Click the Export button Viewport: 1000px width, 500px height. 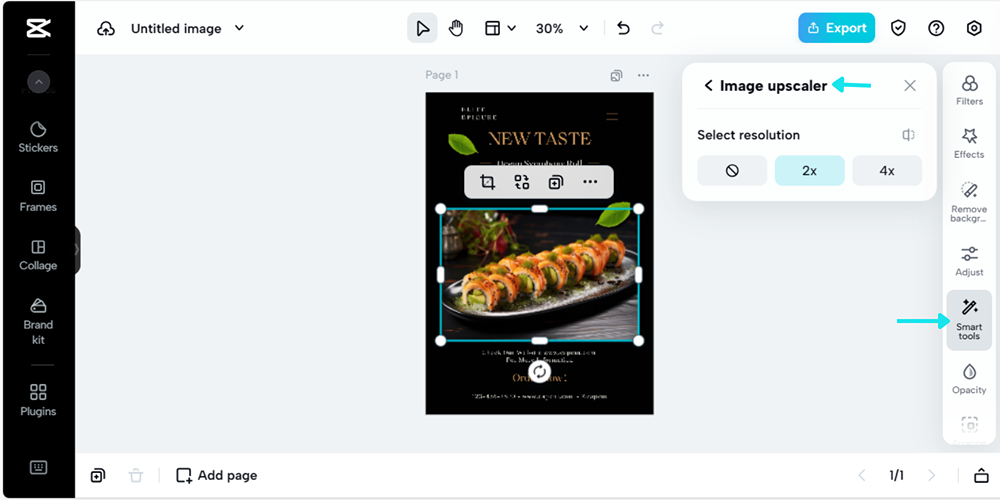click(836, 28)
